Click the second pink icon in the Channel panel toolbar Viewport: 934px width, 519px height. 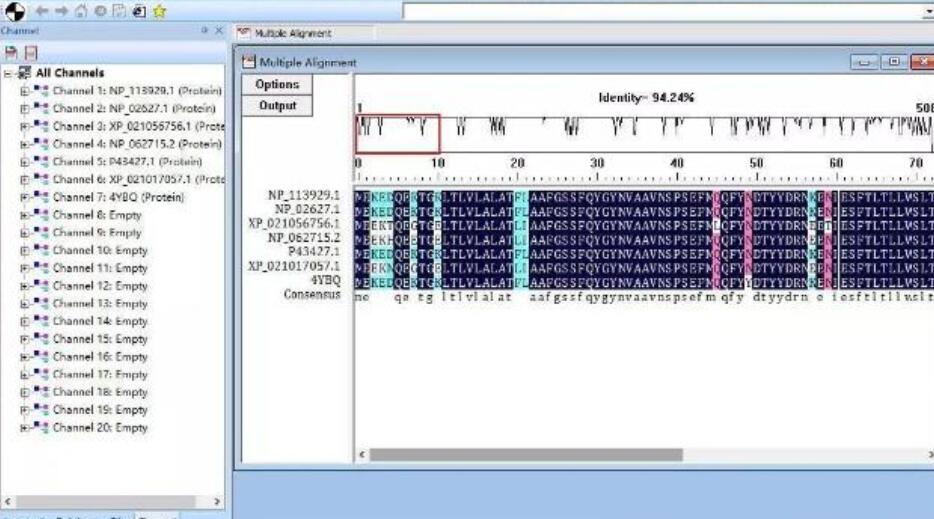click(31, 52)
